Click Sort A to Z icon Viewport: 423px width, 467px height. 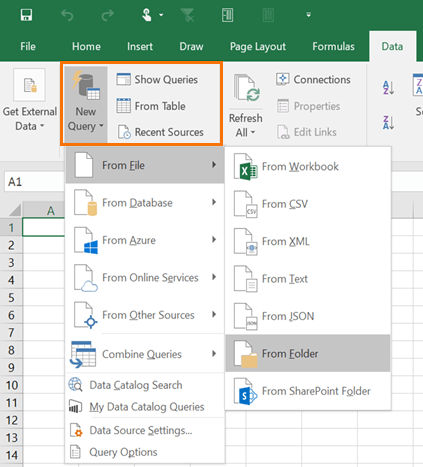388,88
